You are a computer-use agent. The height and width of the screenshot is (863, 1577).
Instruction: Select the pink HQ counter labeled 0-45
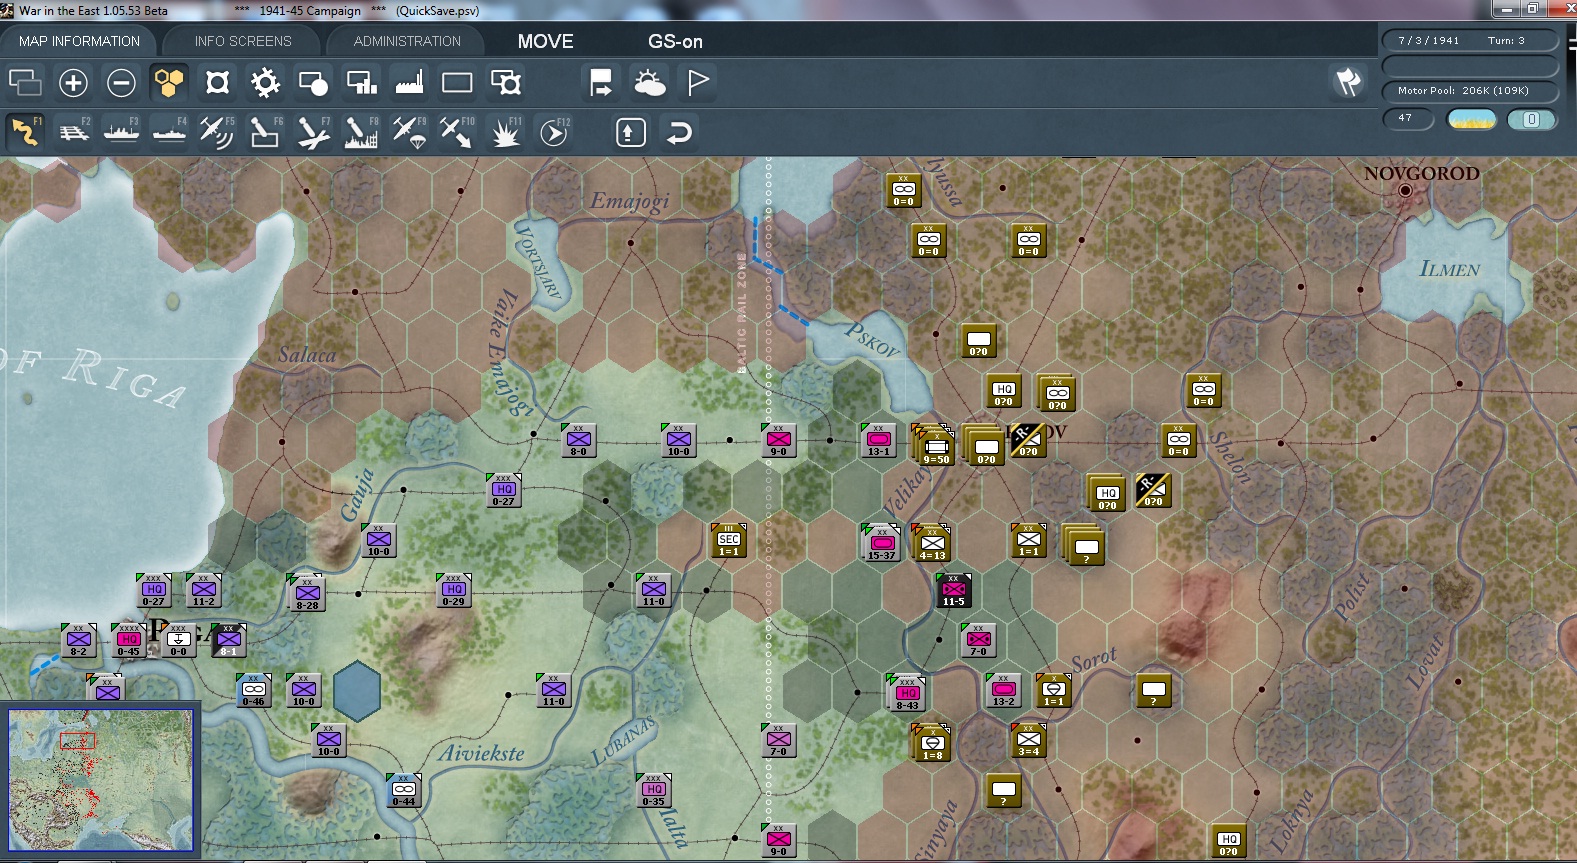[128, 641]
